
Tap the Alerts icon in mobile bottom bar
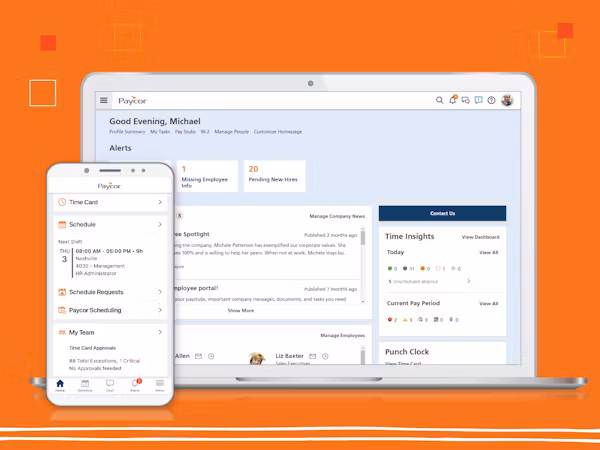(x=135, y=385)
